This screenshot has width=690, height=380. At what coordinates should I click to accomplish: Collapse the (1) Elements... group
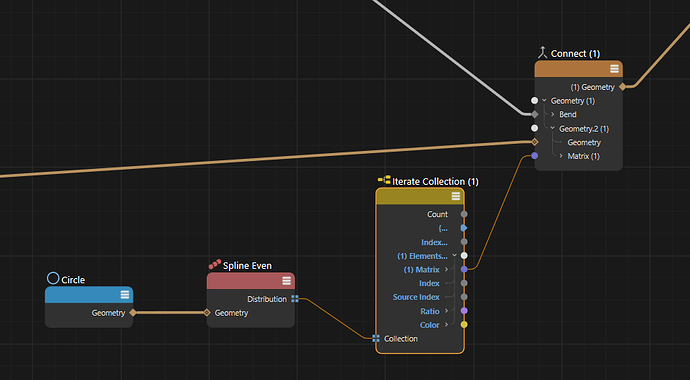pyautogui.click(x=454, y=256)
